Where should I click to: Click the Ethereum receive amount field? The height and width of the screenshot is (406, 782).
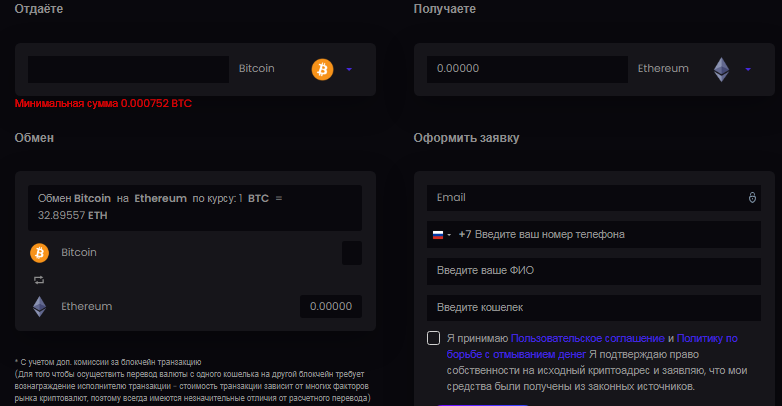click(527, 69)
